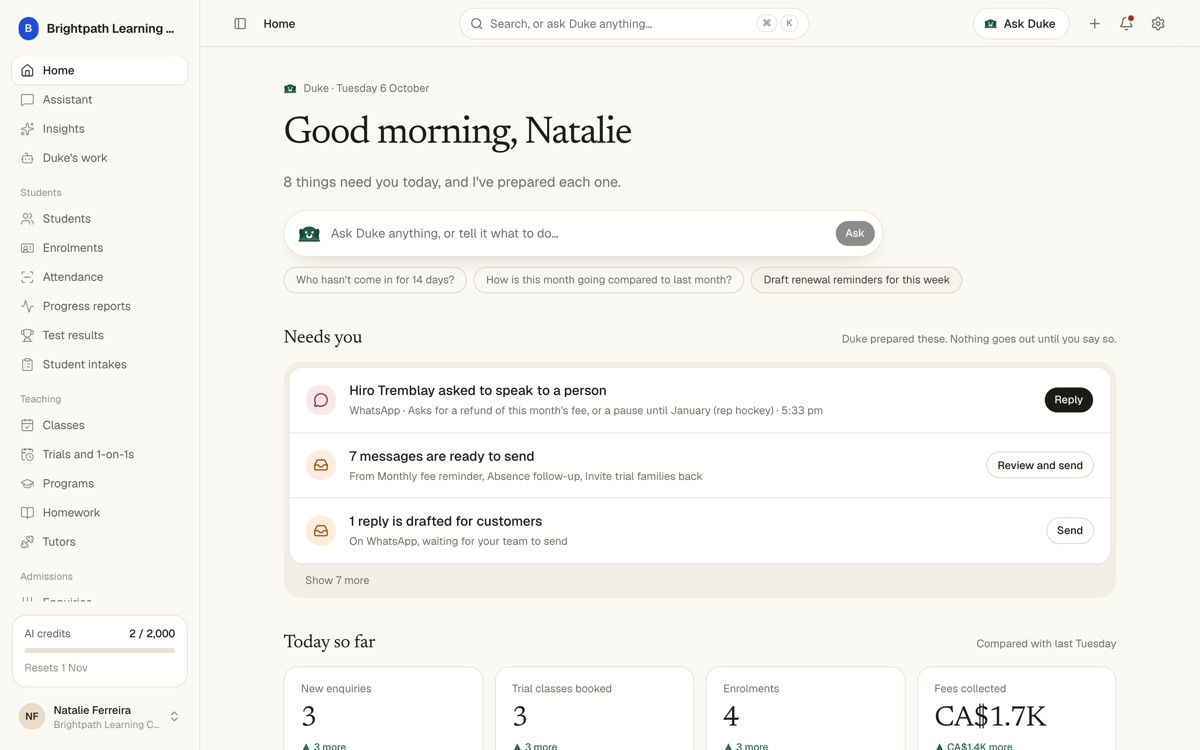This screenshot has height=750, width=1200.
Task: Click the Duke's work briefcase icon
Action: (x=27, y=158)
